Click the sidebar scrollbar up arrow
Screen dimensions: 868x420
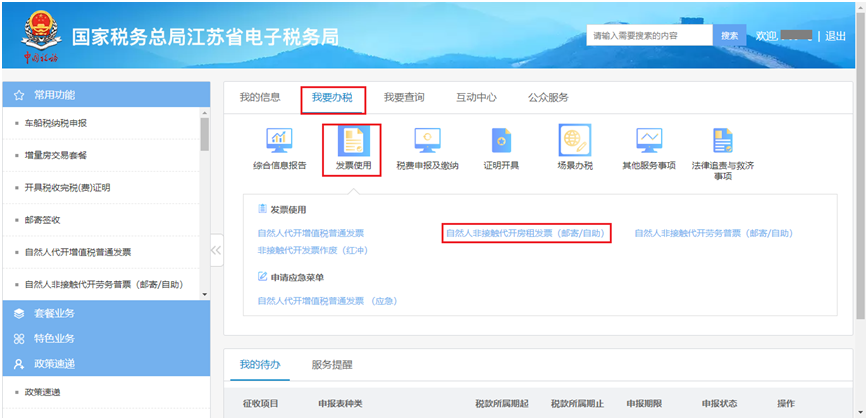tap(205, 113)
